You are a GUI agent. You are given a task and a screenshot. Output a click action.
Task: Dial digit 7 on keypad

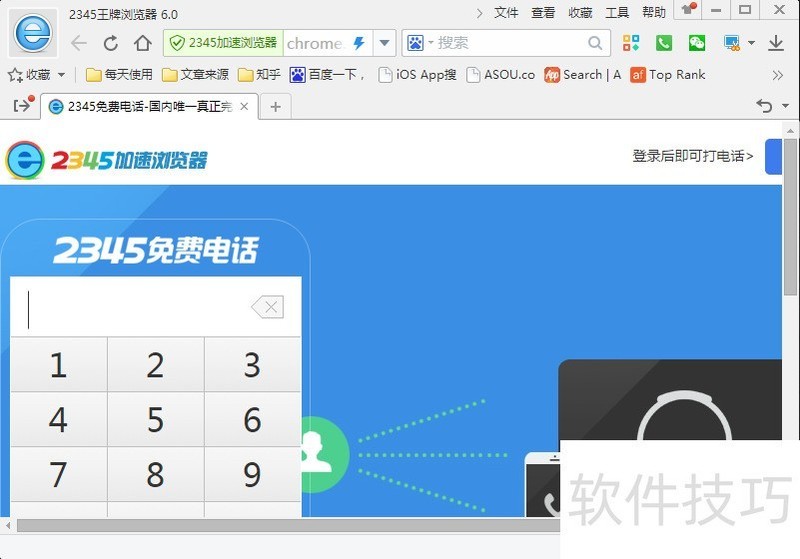(59, 474)
